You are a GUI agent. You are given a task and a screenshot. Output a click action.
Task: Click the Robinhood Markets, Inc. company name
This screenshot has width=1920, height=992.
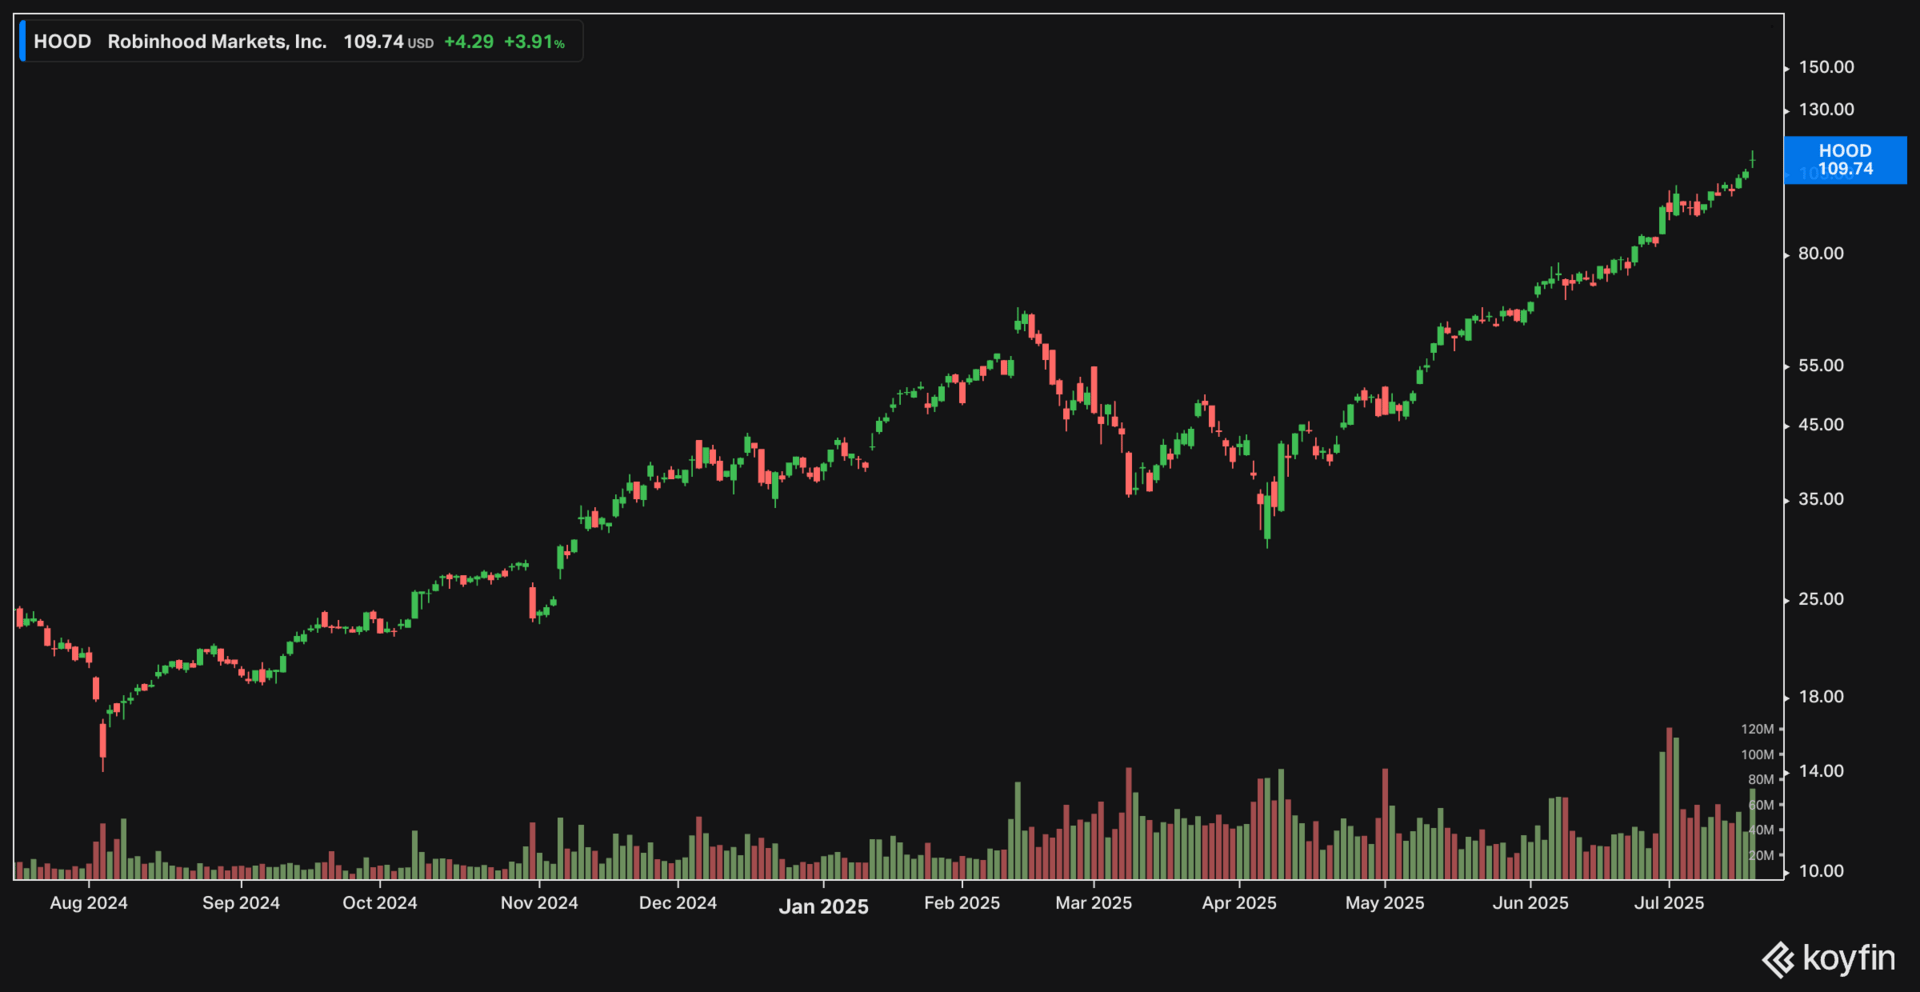217,42
